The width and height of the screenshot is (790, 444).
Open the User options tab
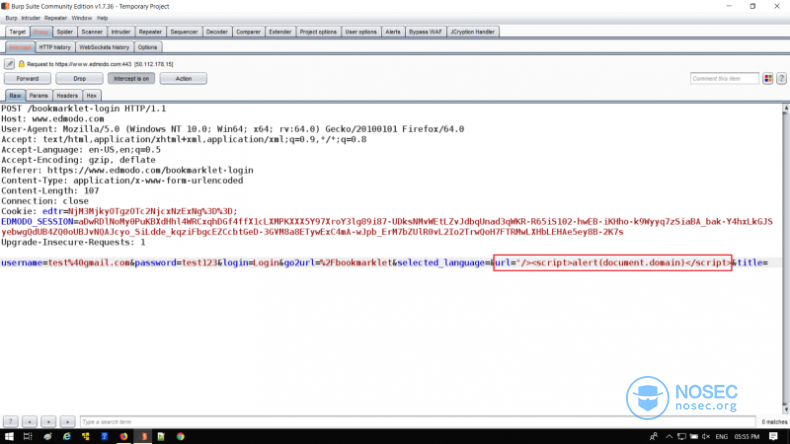point(361,32)
